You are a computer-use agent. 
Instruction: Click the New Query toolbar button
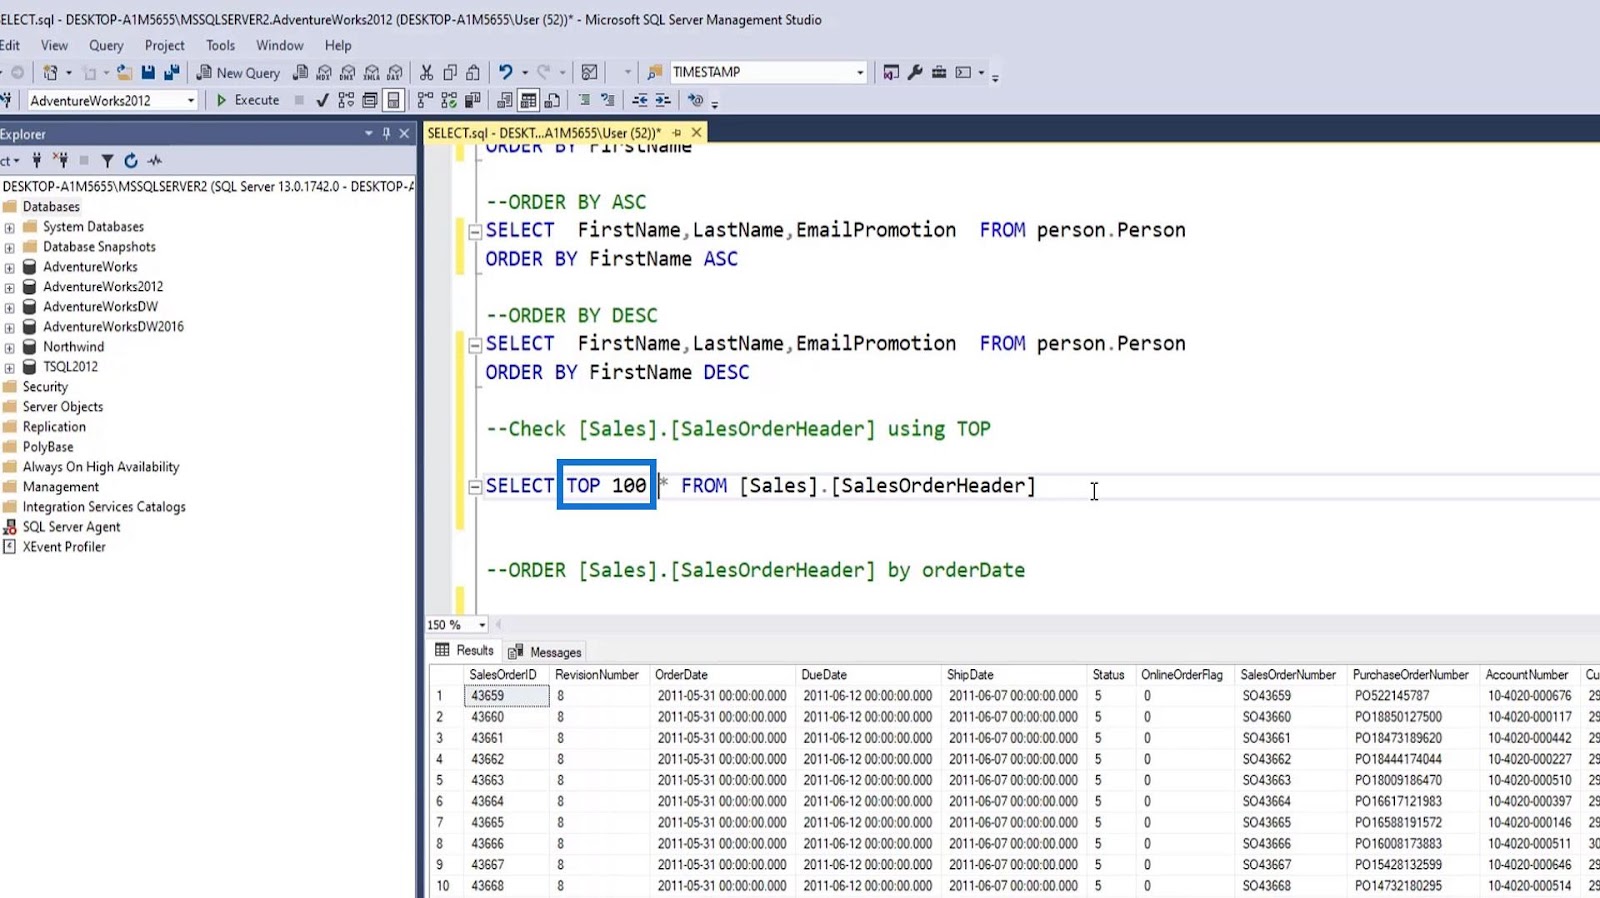[x=237, y=72]
